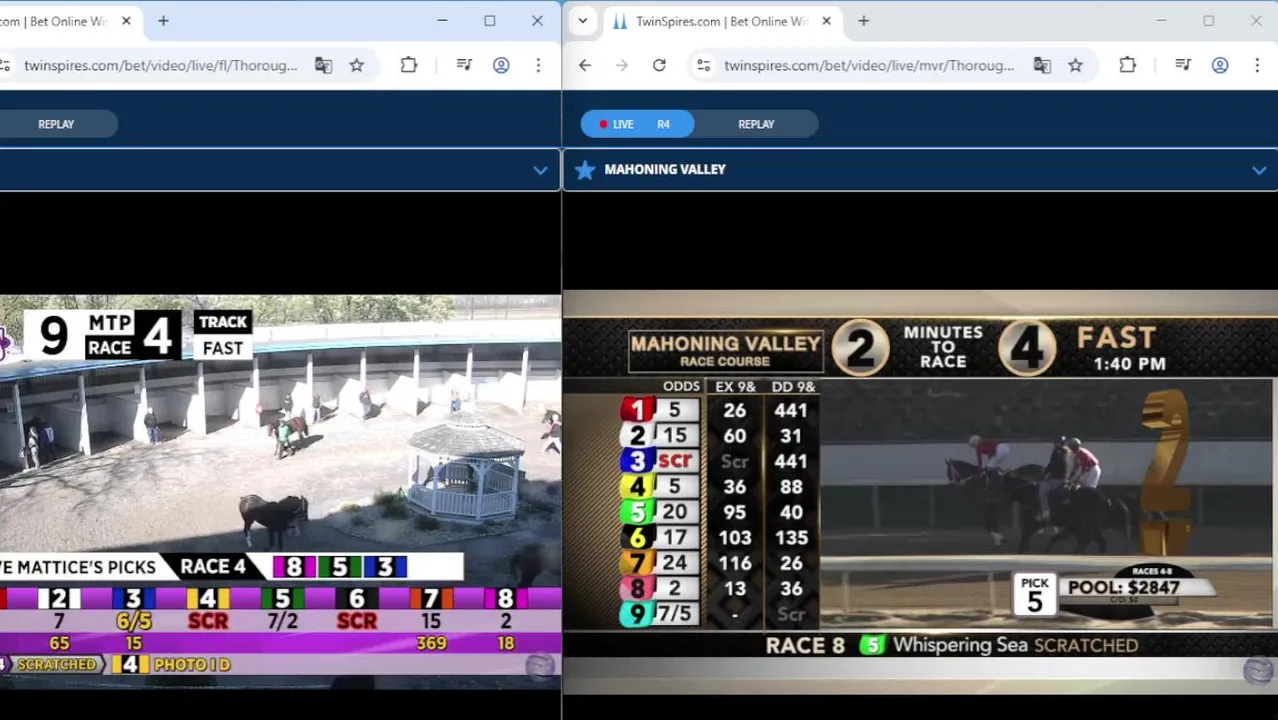Select TwinSpires tab in left window
Viewport: 1278px width, 720px height.
tap(68, 21)
